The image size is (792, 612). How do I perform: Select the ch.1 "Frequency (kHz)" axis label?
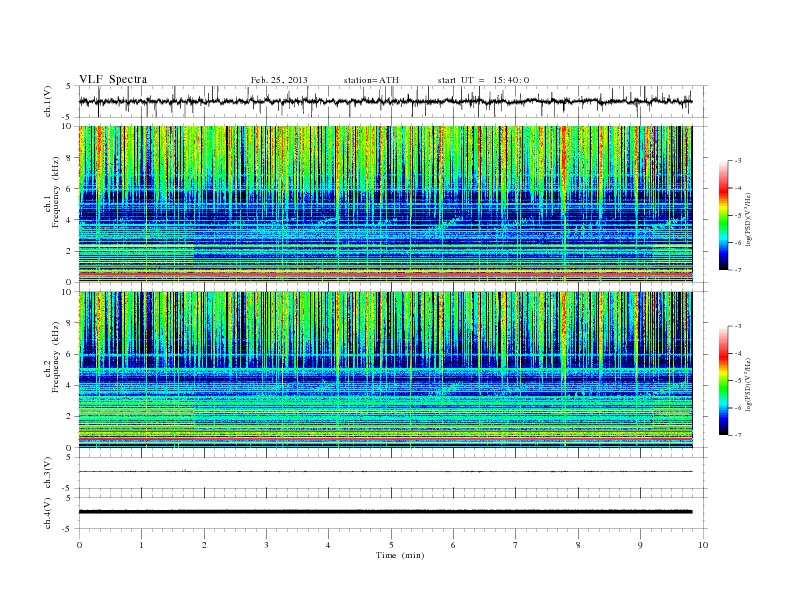click(55, 192)
